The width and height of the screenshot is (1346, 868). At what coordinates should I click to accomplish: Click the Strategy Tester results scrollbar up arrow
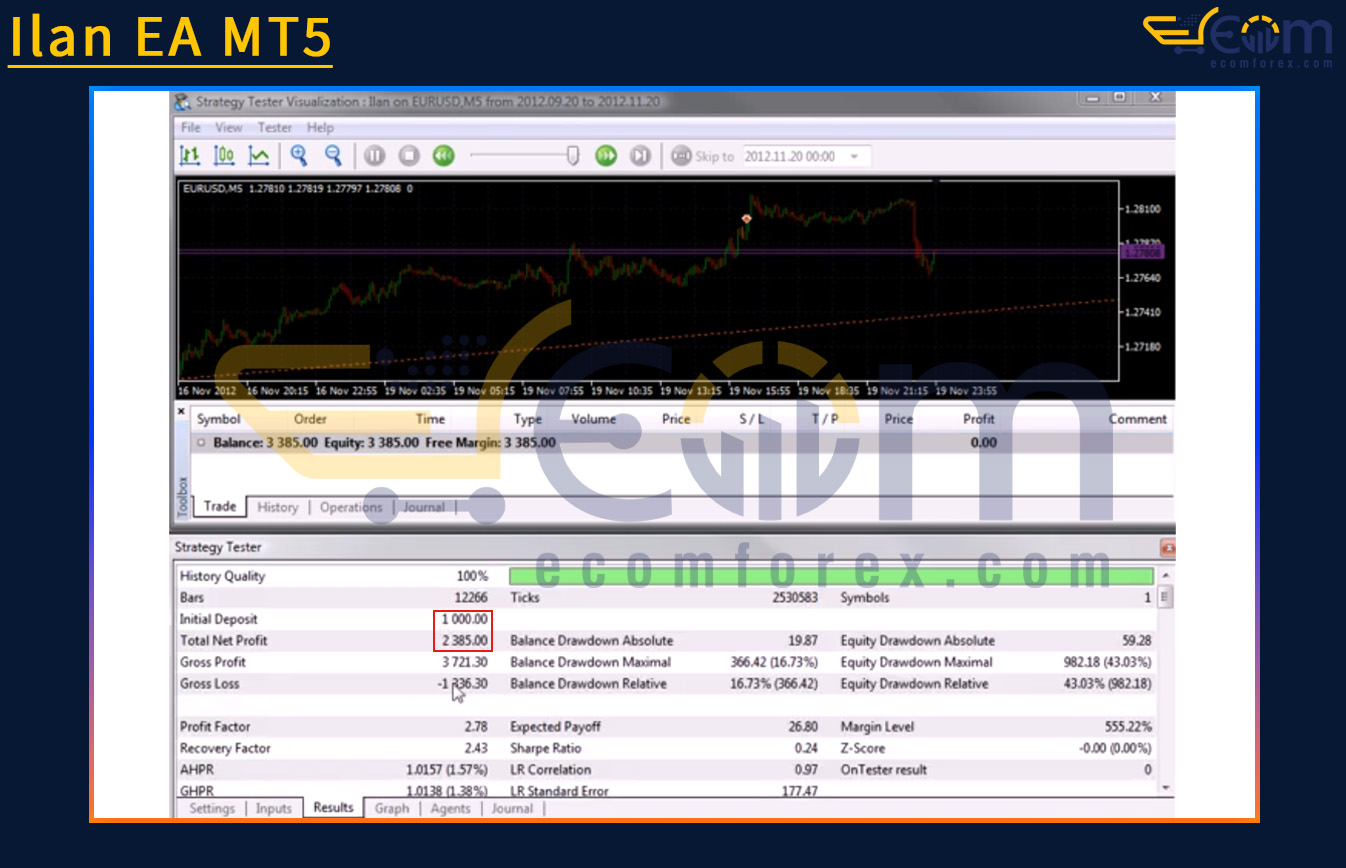(x=1165, y=576)
